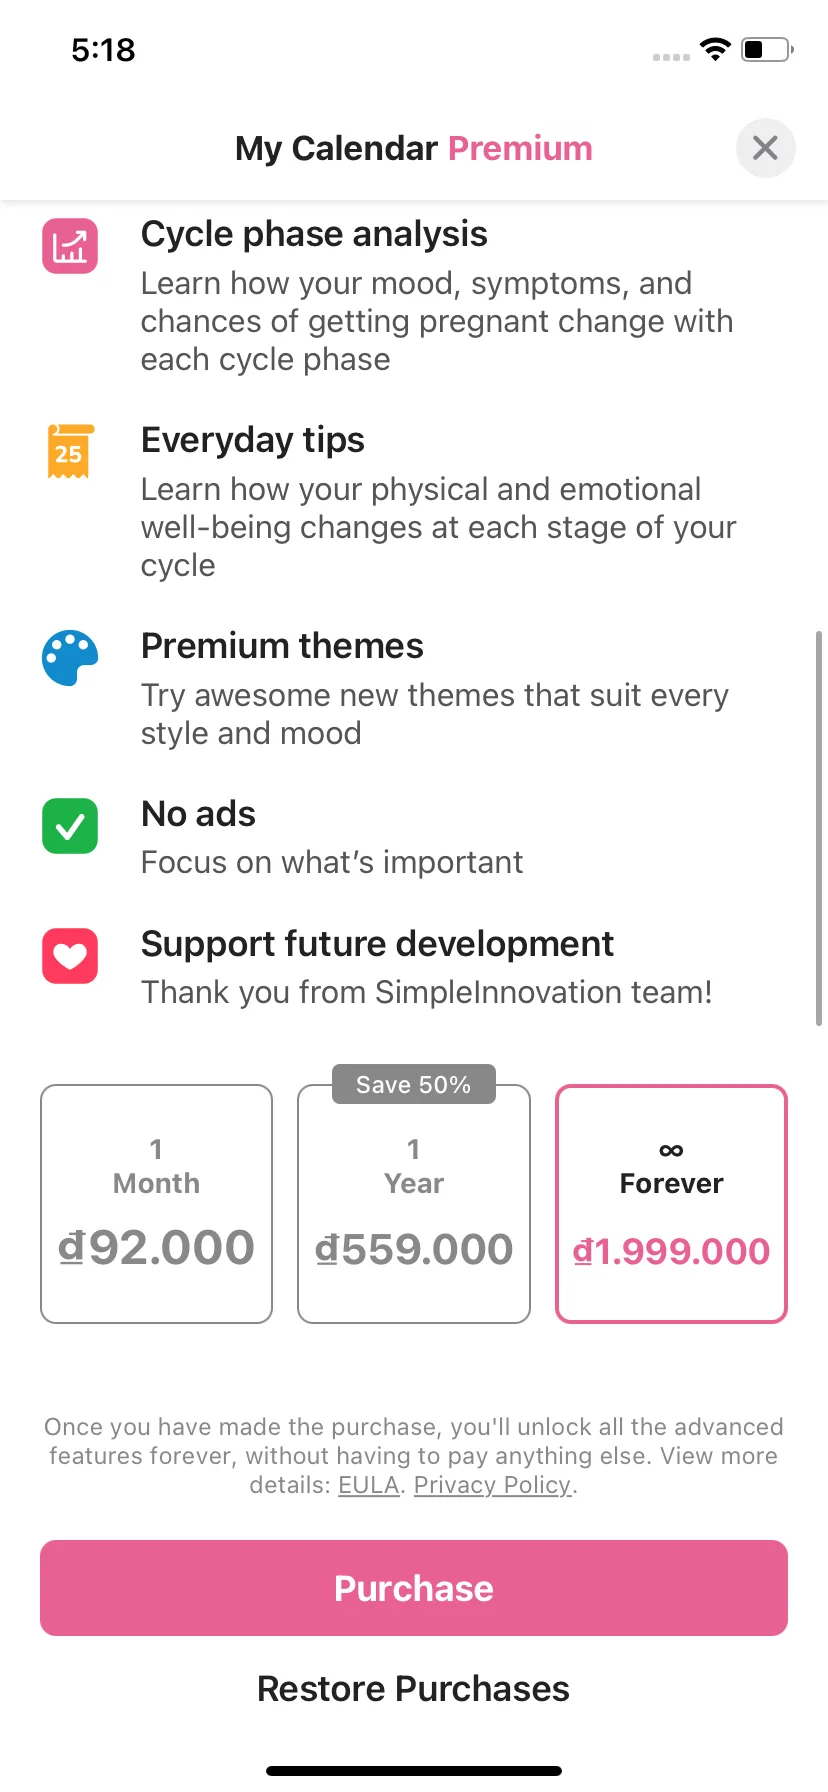Screen dimensions: 828x1792
Task: Open the EULA link
Action: click(368, 1485)
